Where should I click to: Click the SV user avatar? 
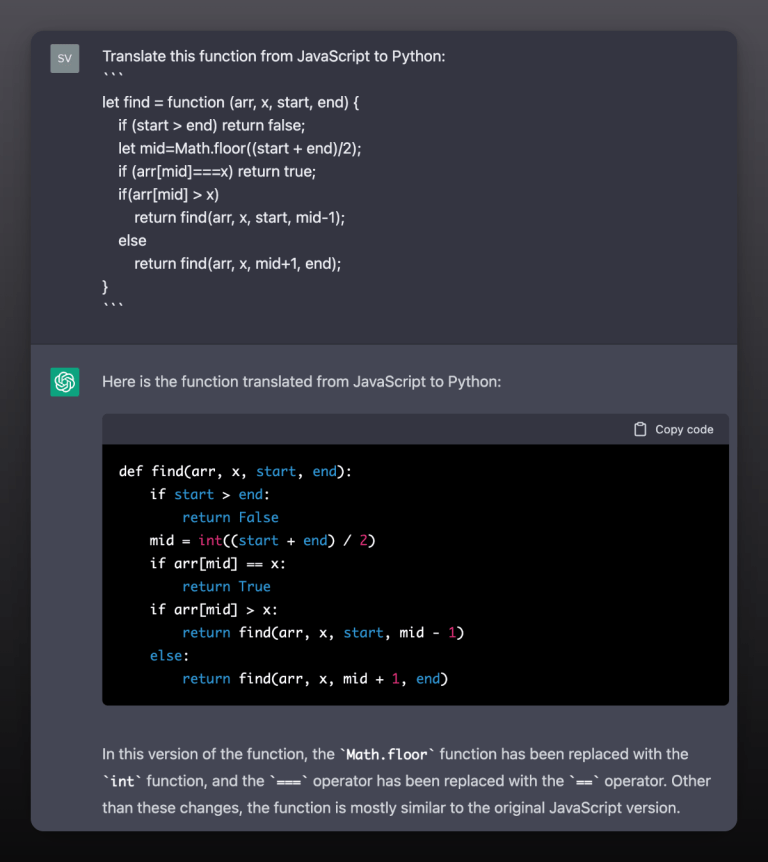coord(65,58)
